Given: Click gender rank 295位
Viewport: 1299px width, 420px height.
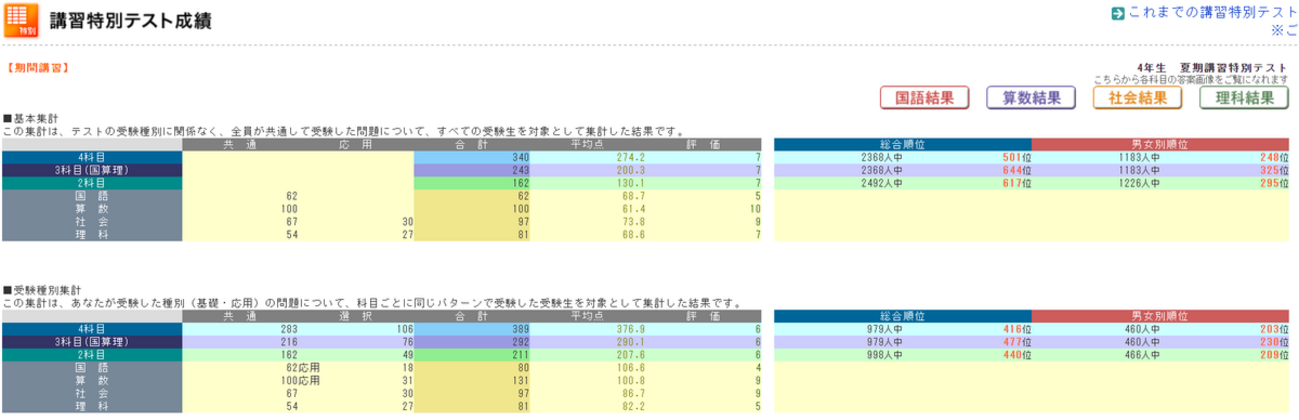Looking at the screenshot, I should [x=1274, y=183].
